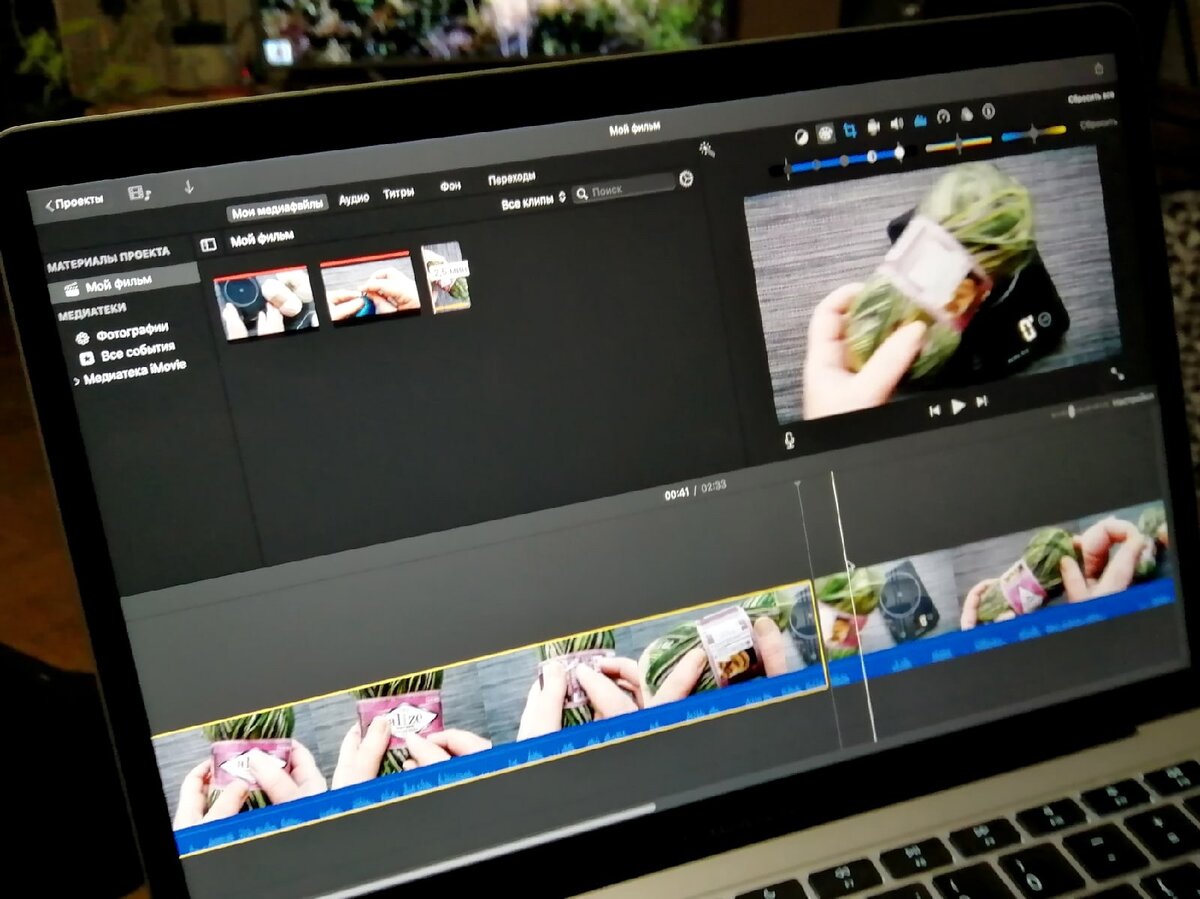
Task: Open the color balance icon
Action: [x=801, y=136]
